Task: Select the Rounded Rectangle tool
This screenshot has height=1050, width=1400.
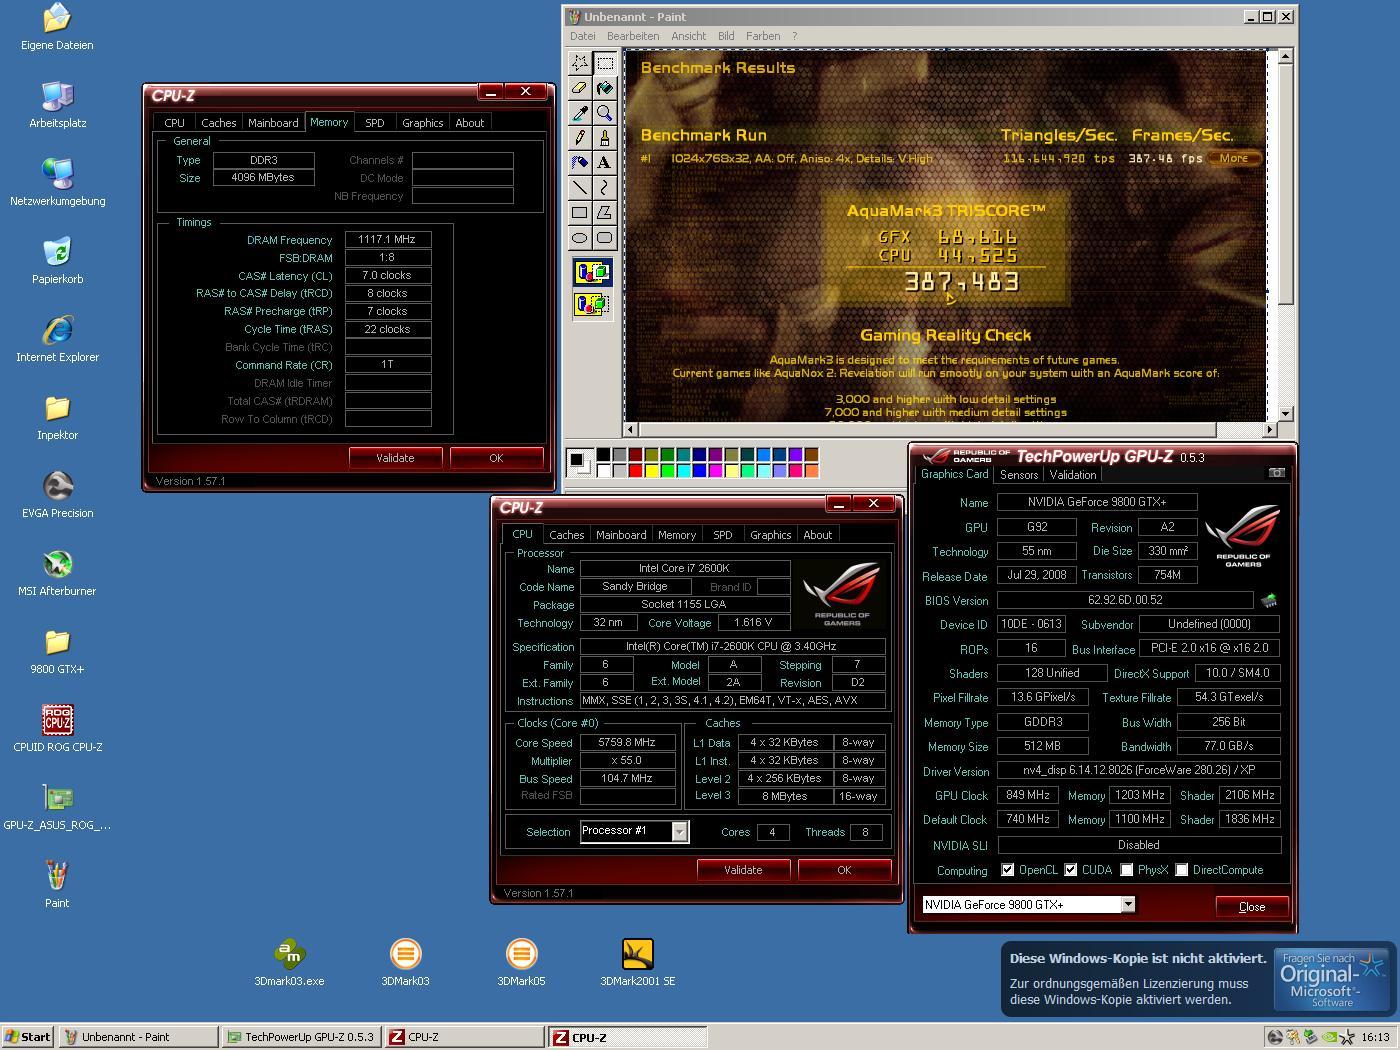Action: click(x=605, y=237)
